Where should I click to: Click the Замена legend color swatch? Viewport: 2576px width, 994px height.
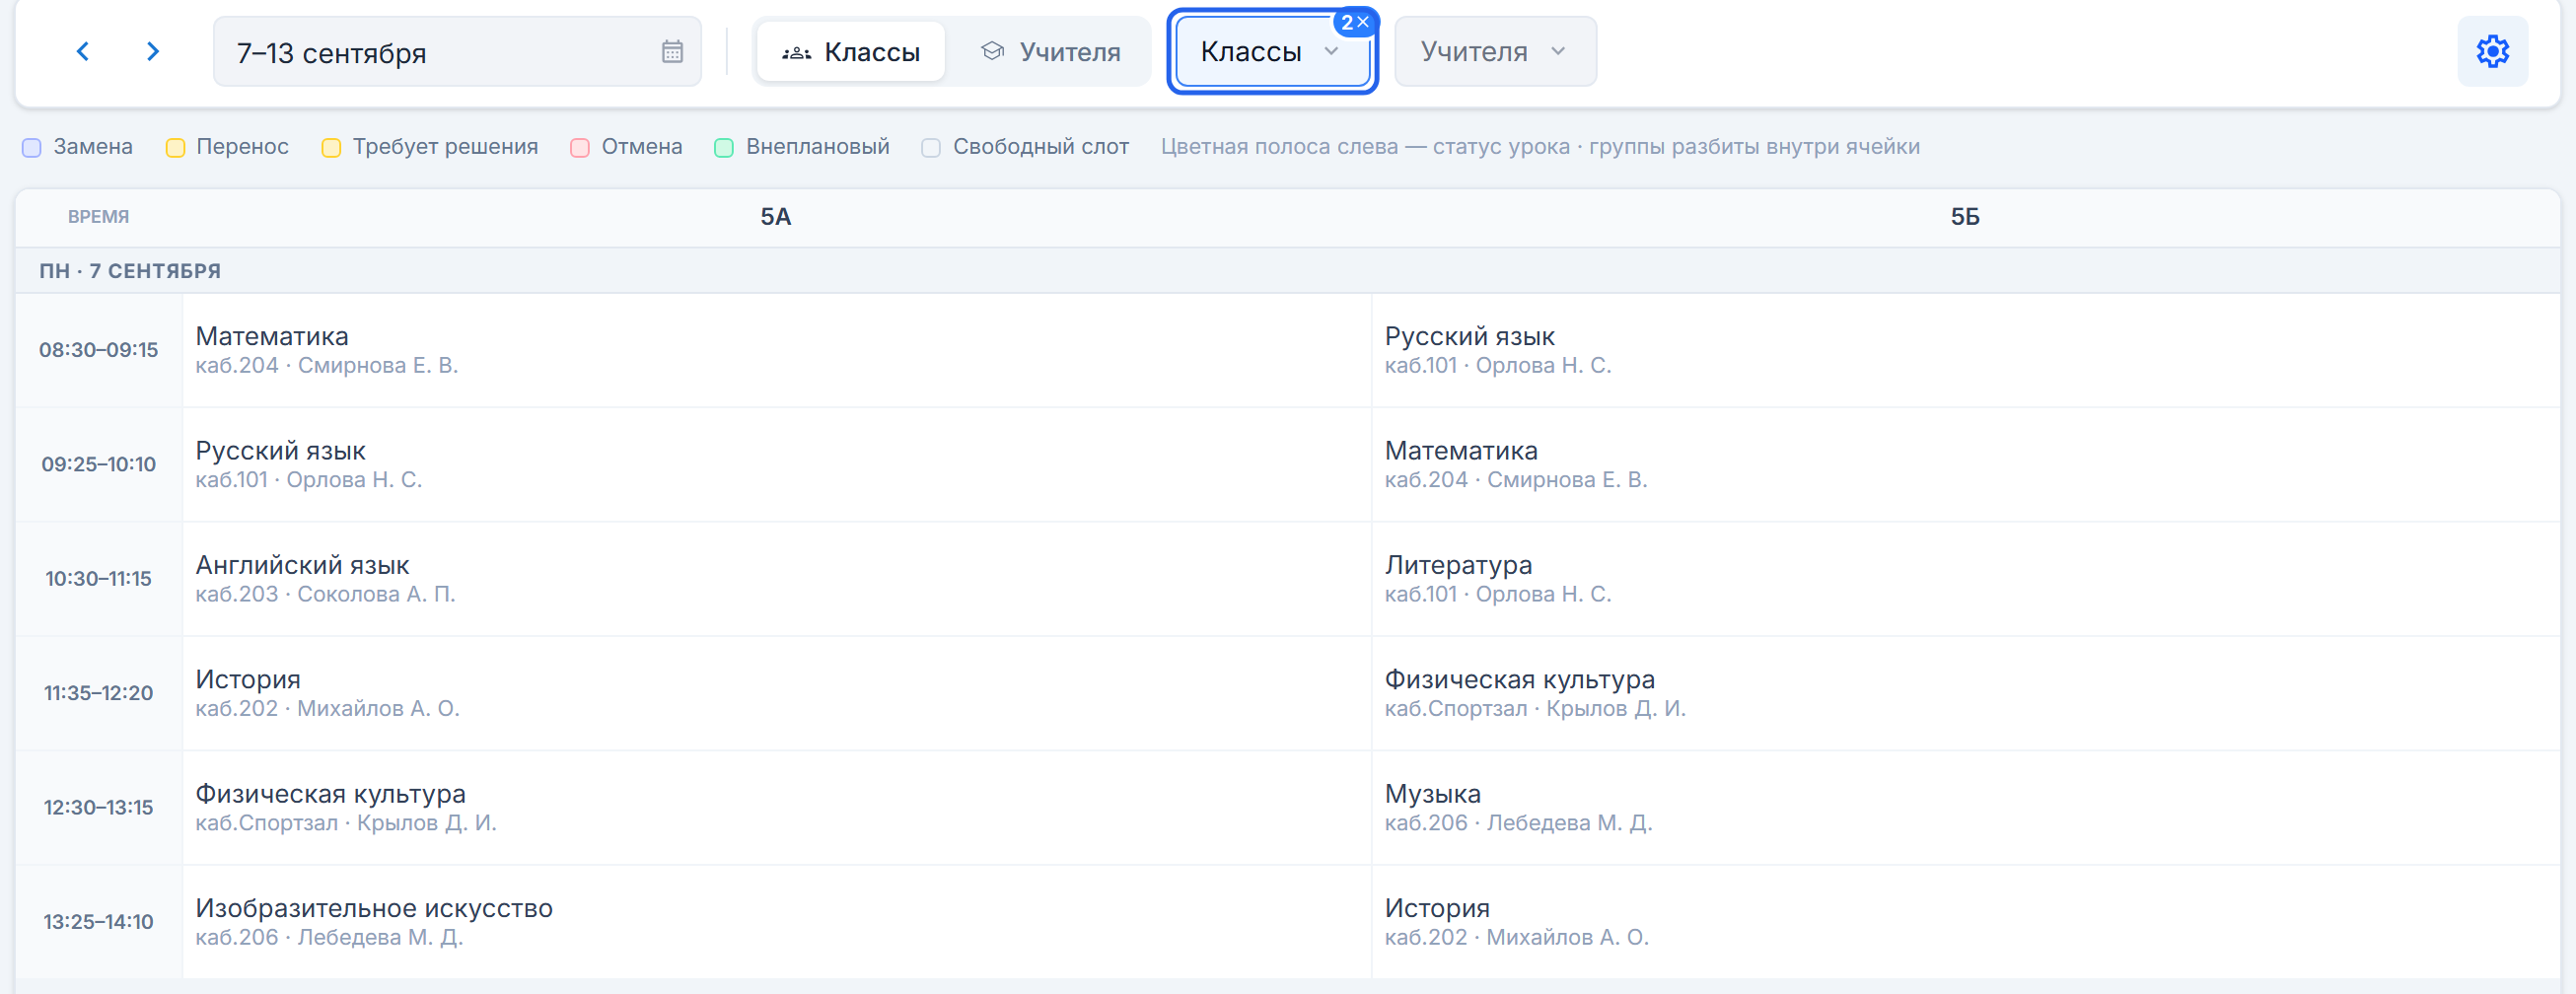(x=32, y=148)
